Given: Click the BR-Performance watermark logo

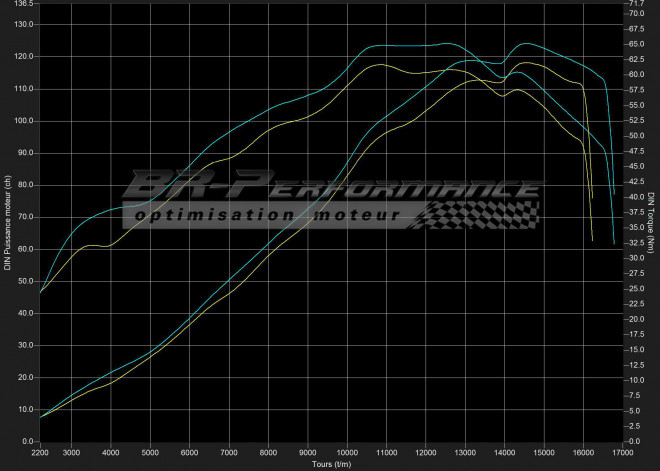Looking at the screenshot, I should coord(330,187).
